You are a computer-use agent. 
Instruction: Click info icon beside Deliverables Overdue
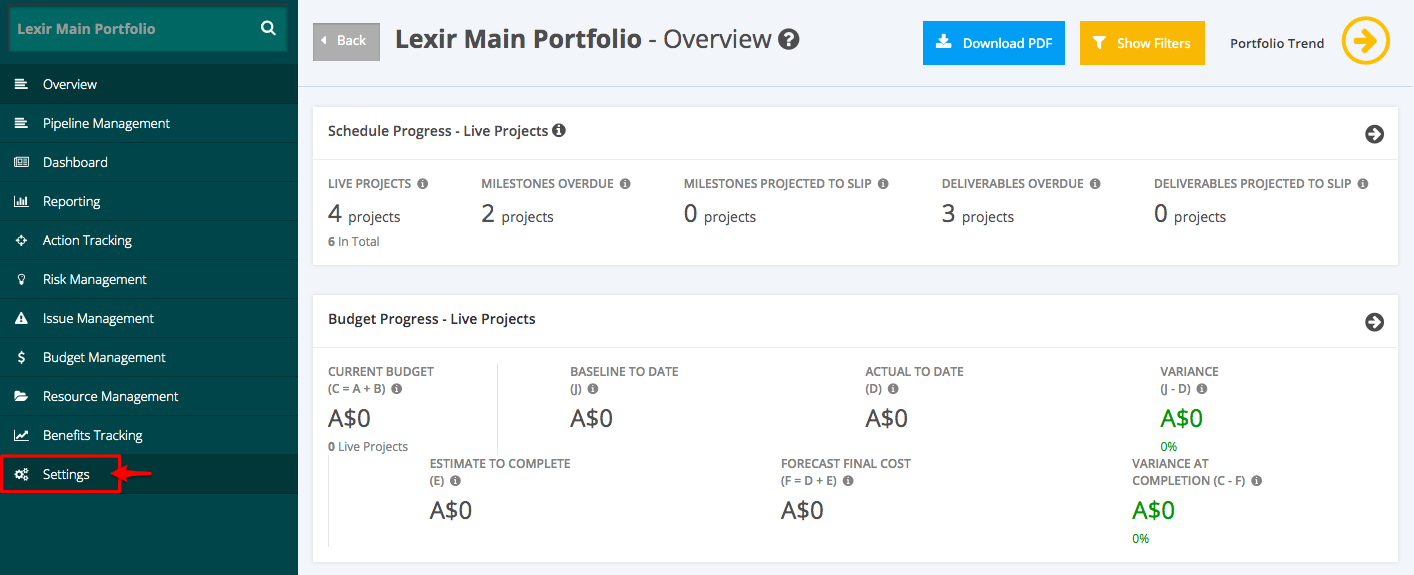pos(1095,184)
